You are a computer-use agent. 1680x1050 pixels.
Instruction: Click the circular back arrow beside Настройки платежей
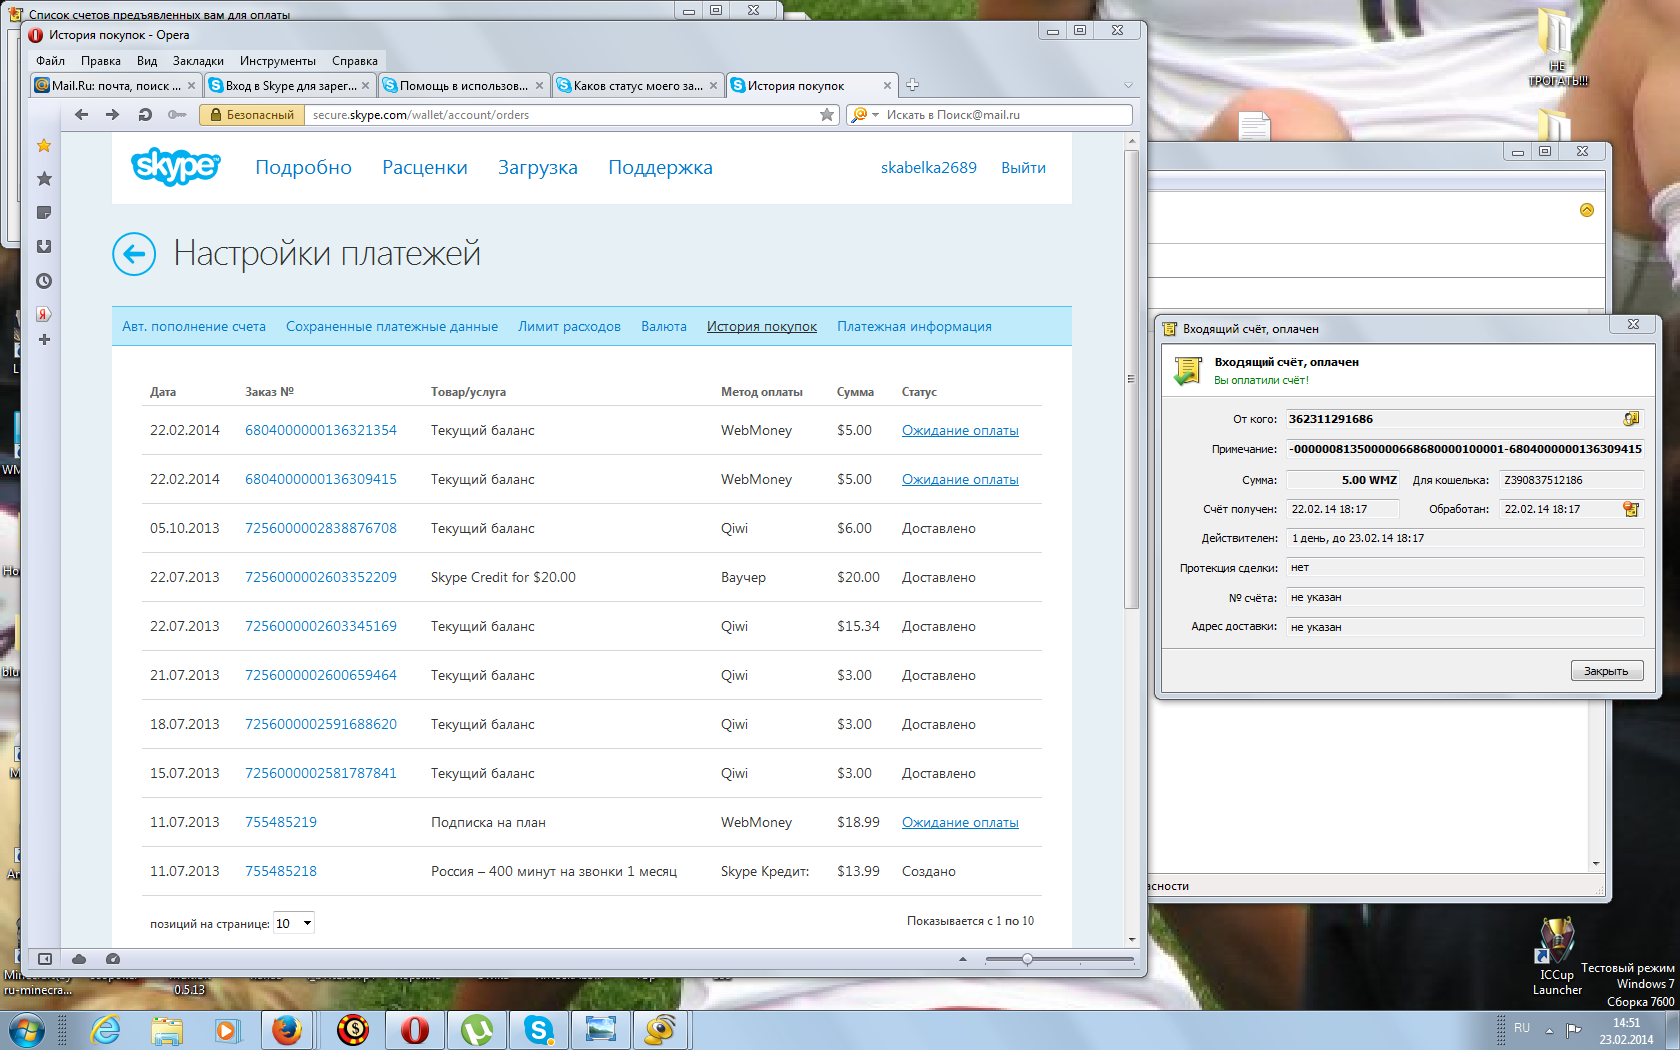[x=134, y=254]
